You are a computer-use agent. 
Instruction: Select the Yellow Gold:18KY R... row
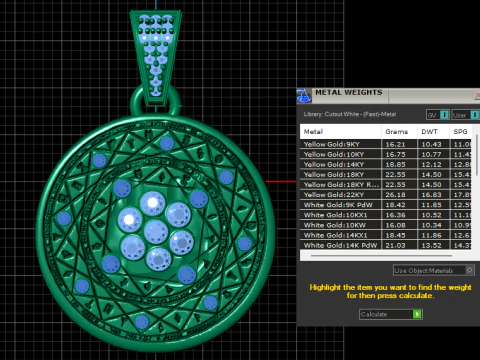386,185
